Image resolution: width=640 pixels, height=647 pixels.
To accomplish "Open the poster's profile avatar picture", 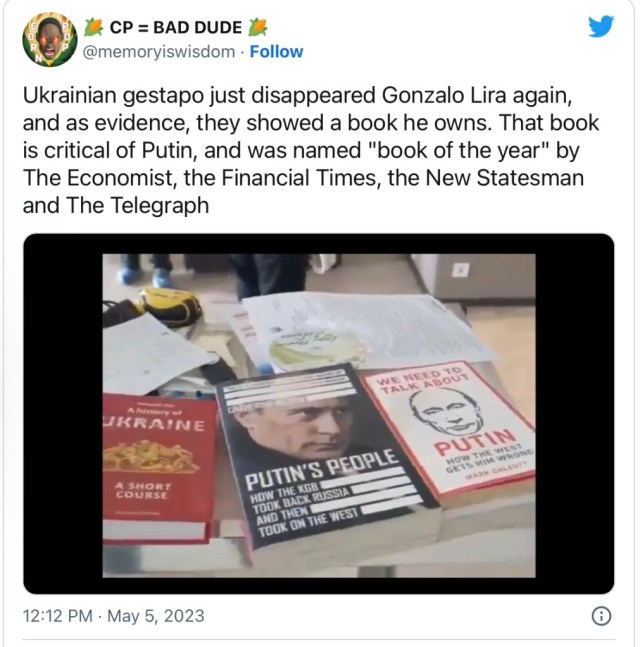I will [50, 40].
